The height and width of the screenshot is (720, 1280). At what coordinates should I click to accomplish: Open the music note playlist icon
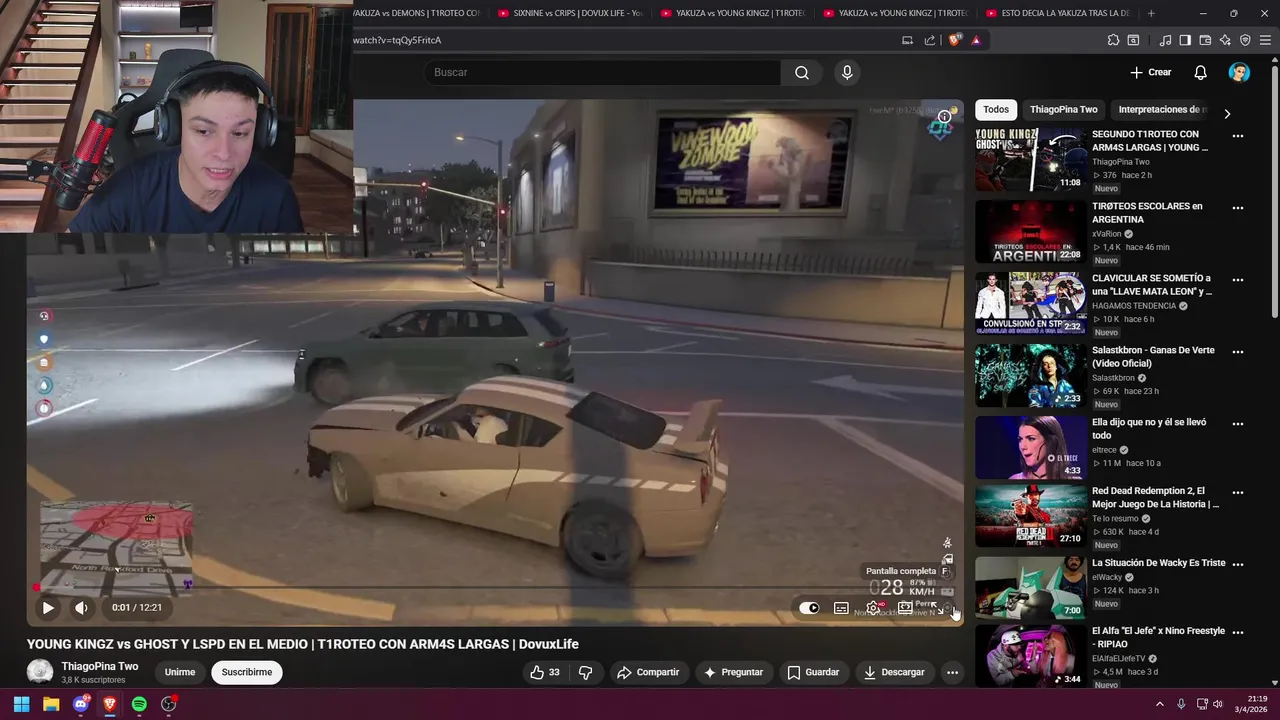[x=1165, y=40]
